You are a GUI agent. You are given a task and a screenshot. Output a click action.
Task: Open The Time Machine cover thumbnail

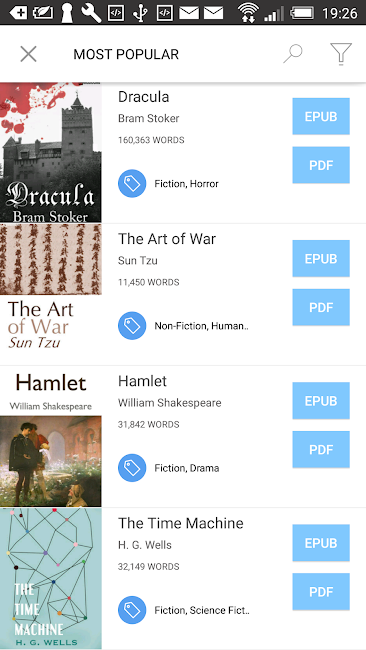point(51,579)
